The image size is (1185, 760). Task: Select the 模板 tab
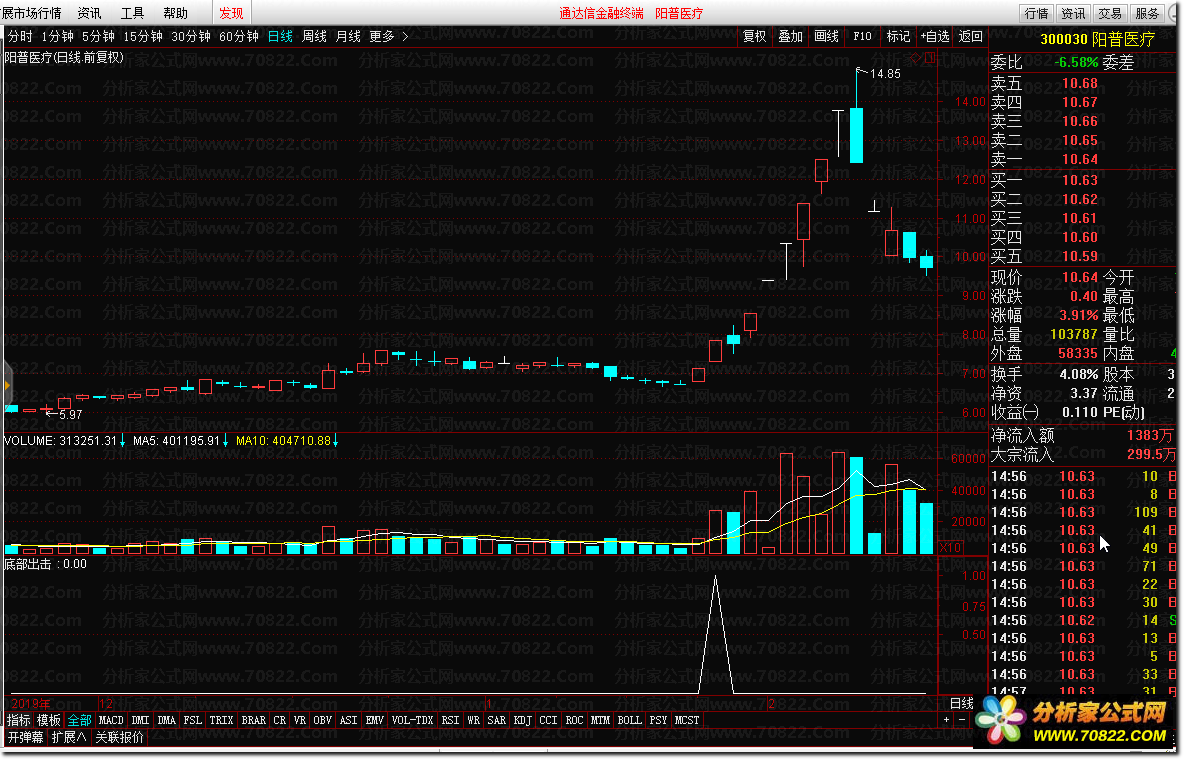tap(48, 720)
